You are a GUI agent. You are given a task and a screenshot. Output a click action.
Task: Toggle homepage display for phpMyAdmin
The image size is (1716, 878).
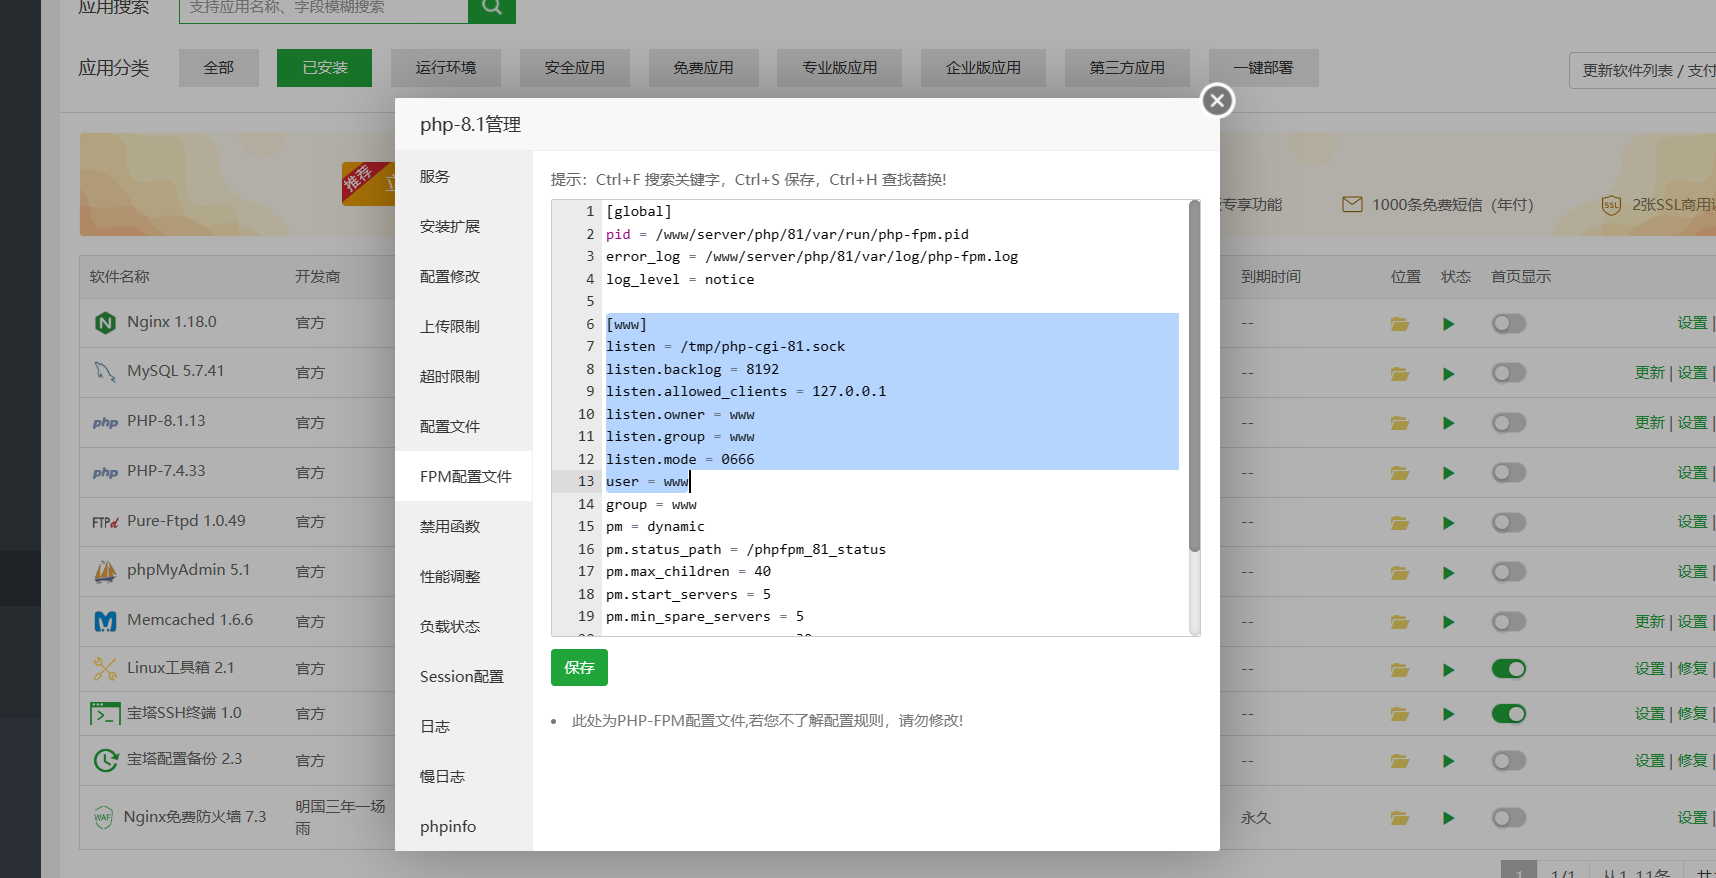[1509, 572]
